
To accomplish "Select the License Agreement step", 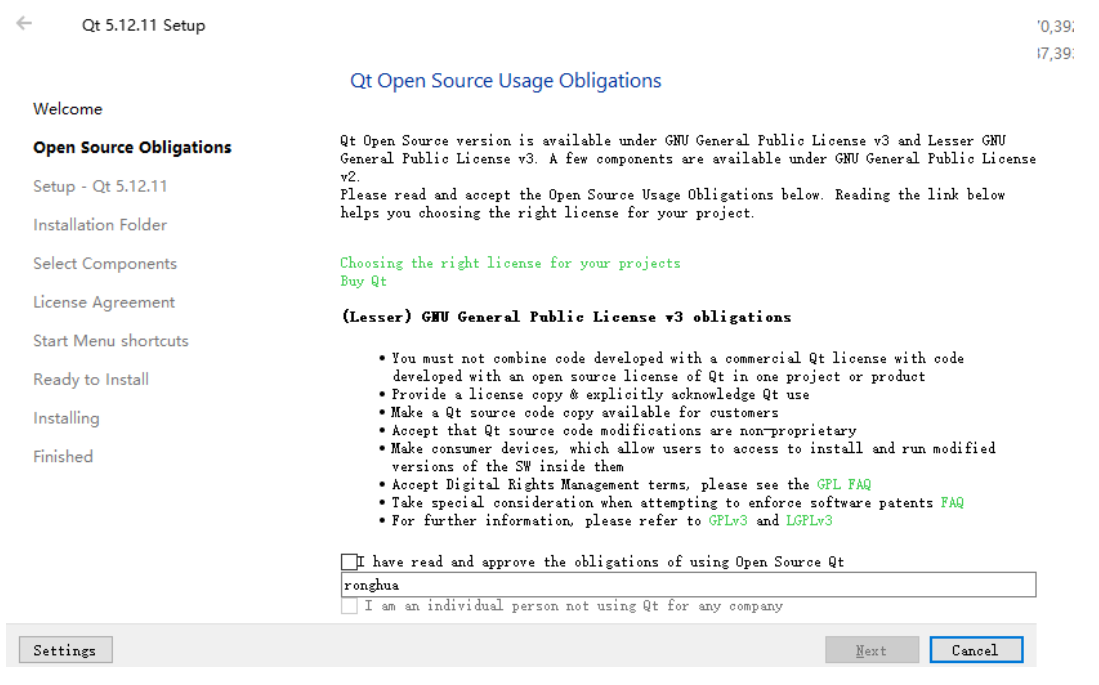I will (x=104, y=302).
